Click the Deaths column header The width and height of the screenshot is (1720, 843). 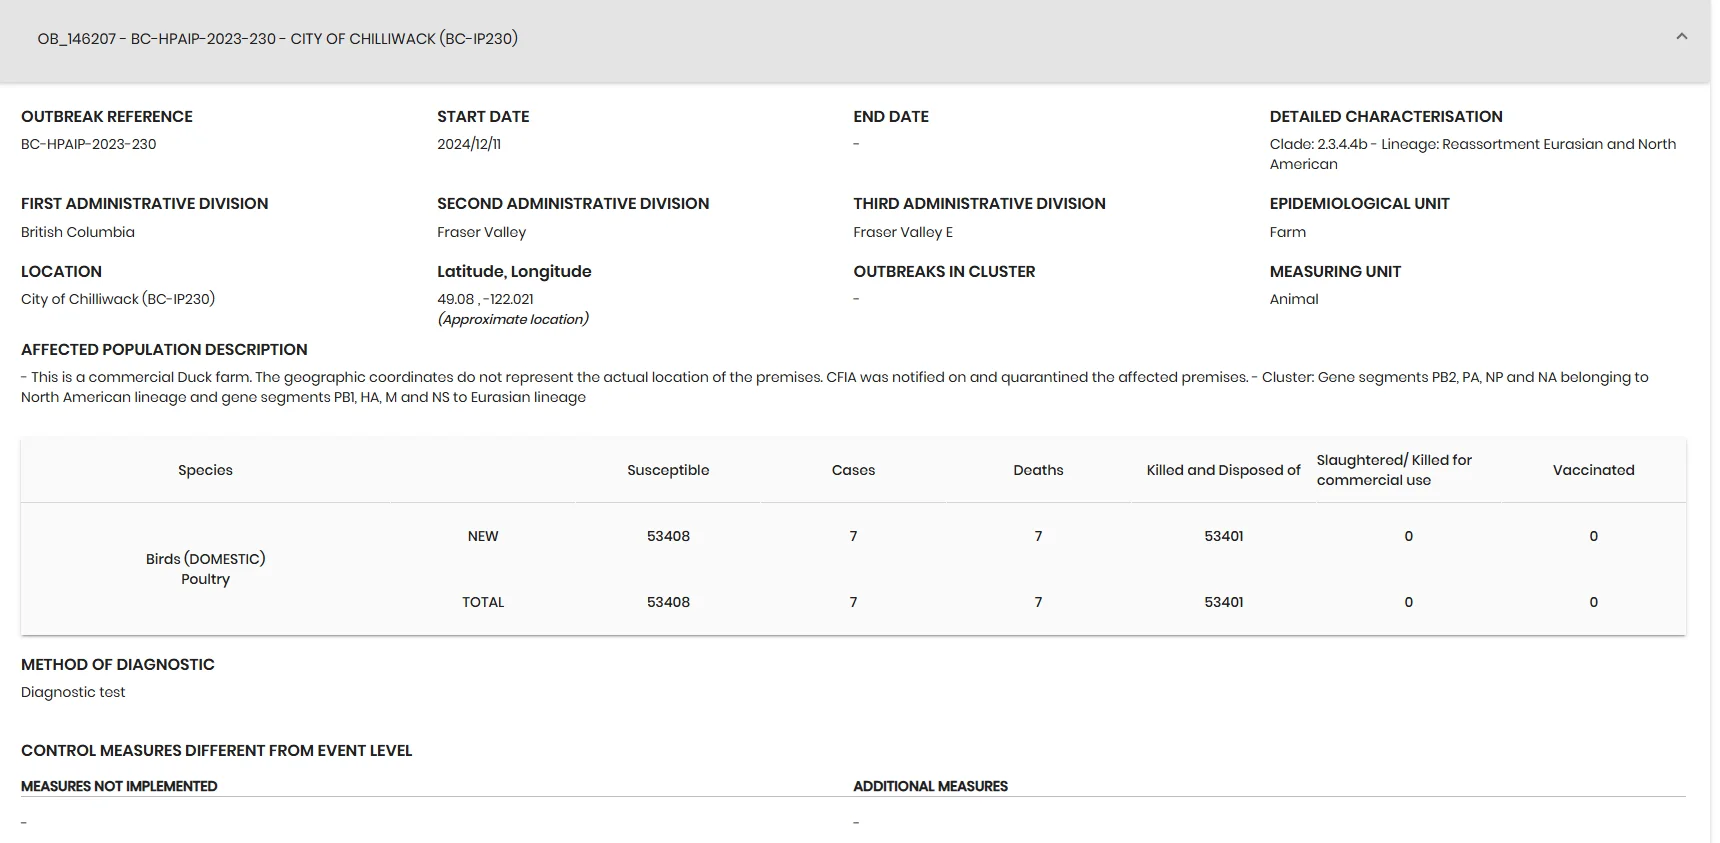[x=1038, y=470]
